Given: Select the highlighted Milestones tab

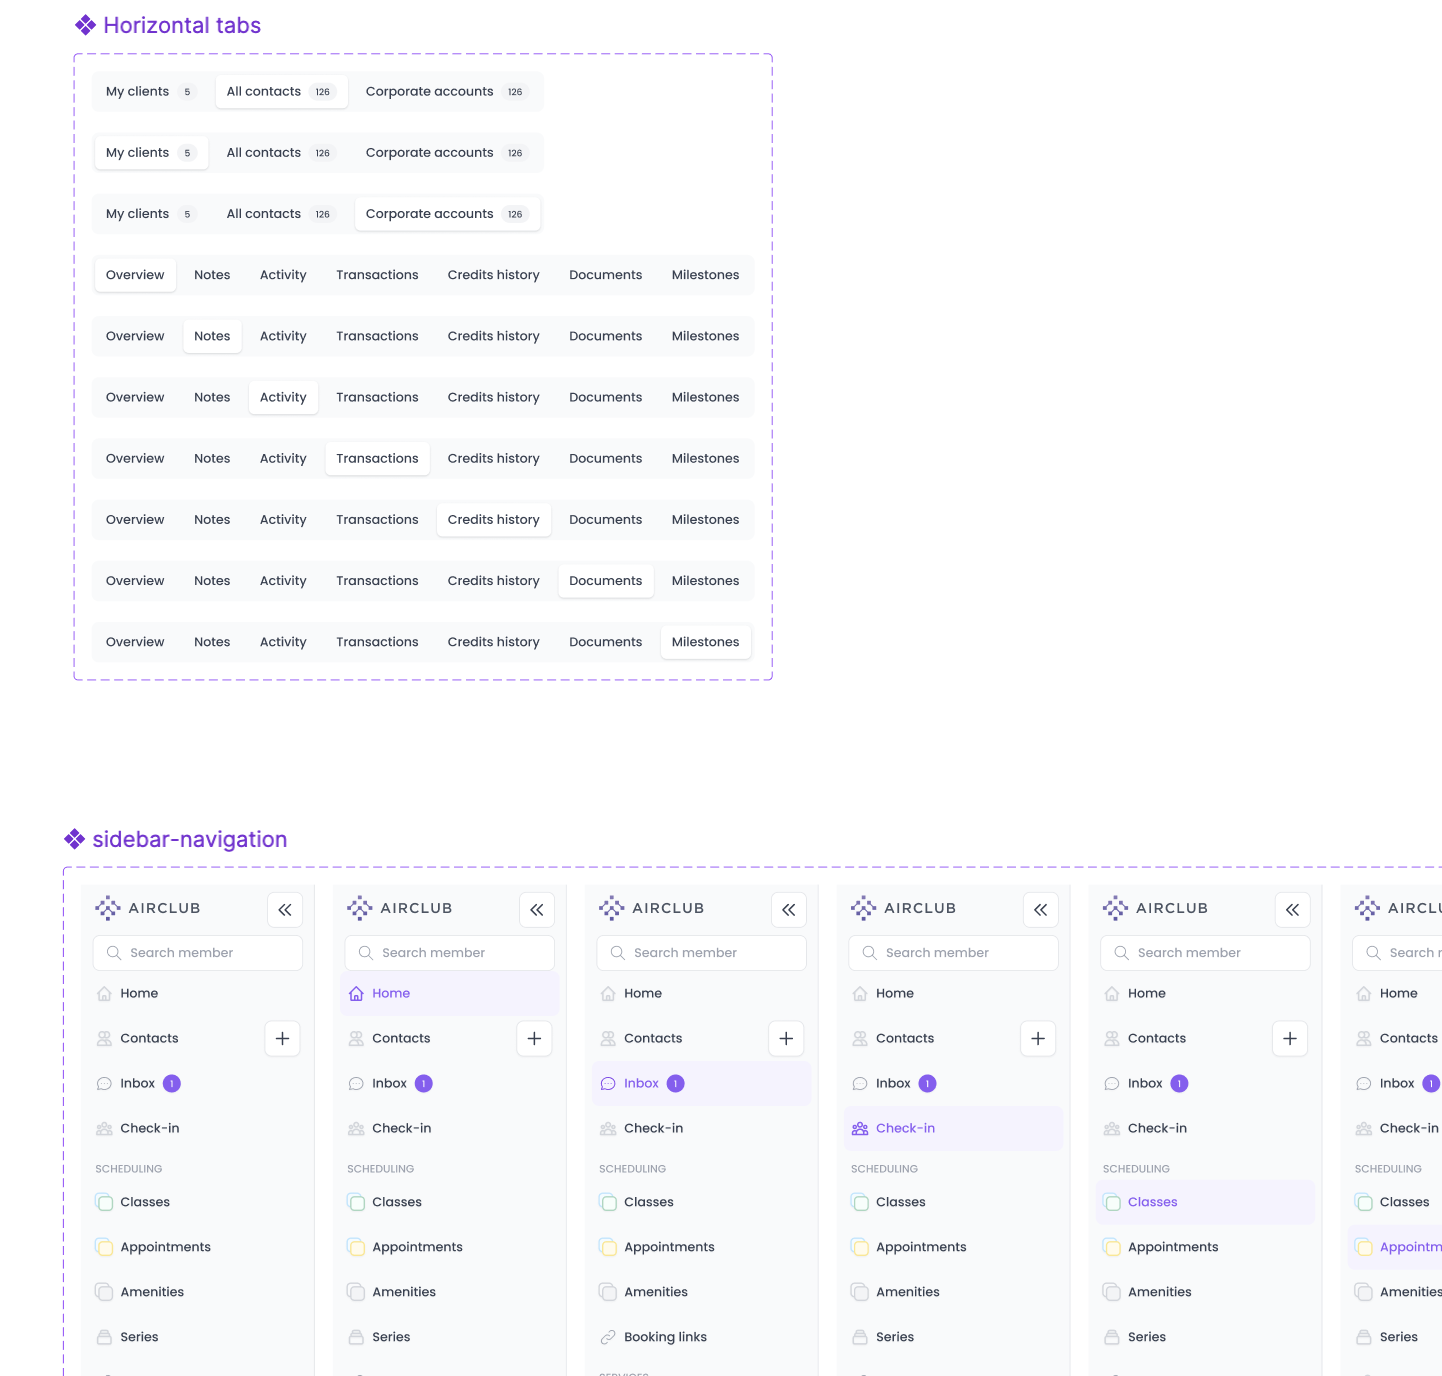Looking at the screenshot, I should pos(705,642).
